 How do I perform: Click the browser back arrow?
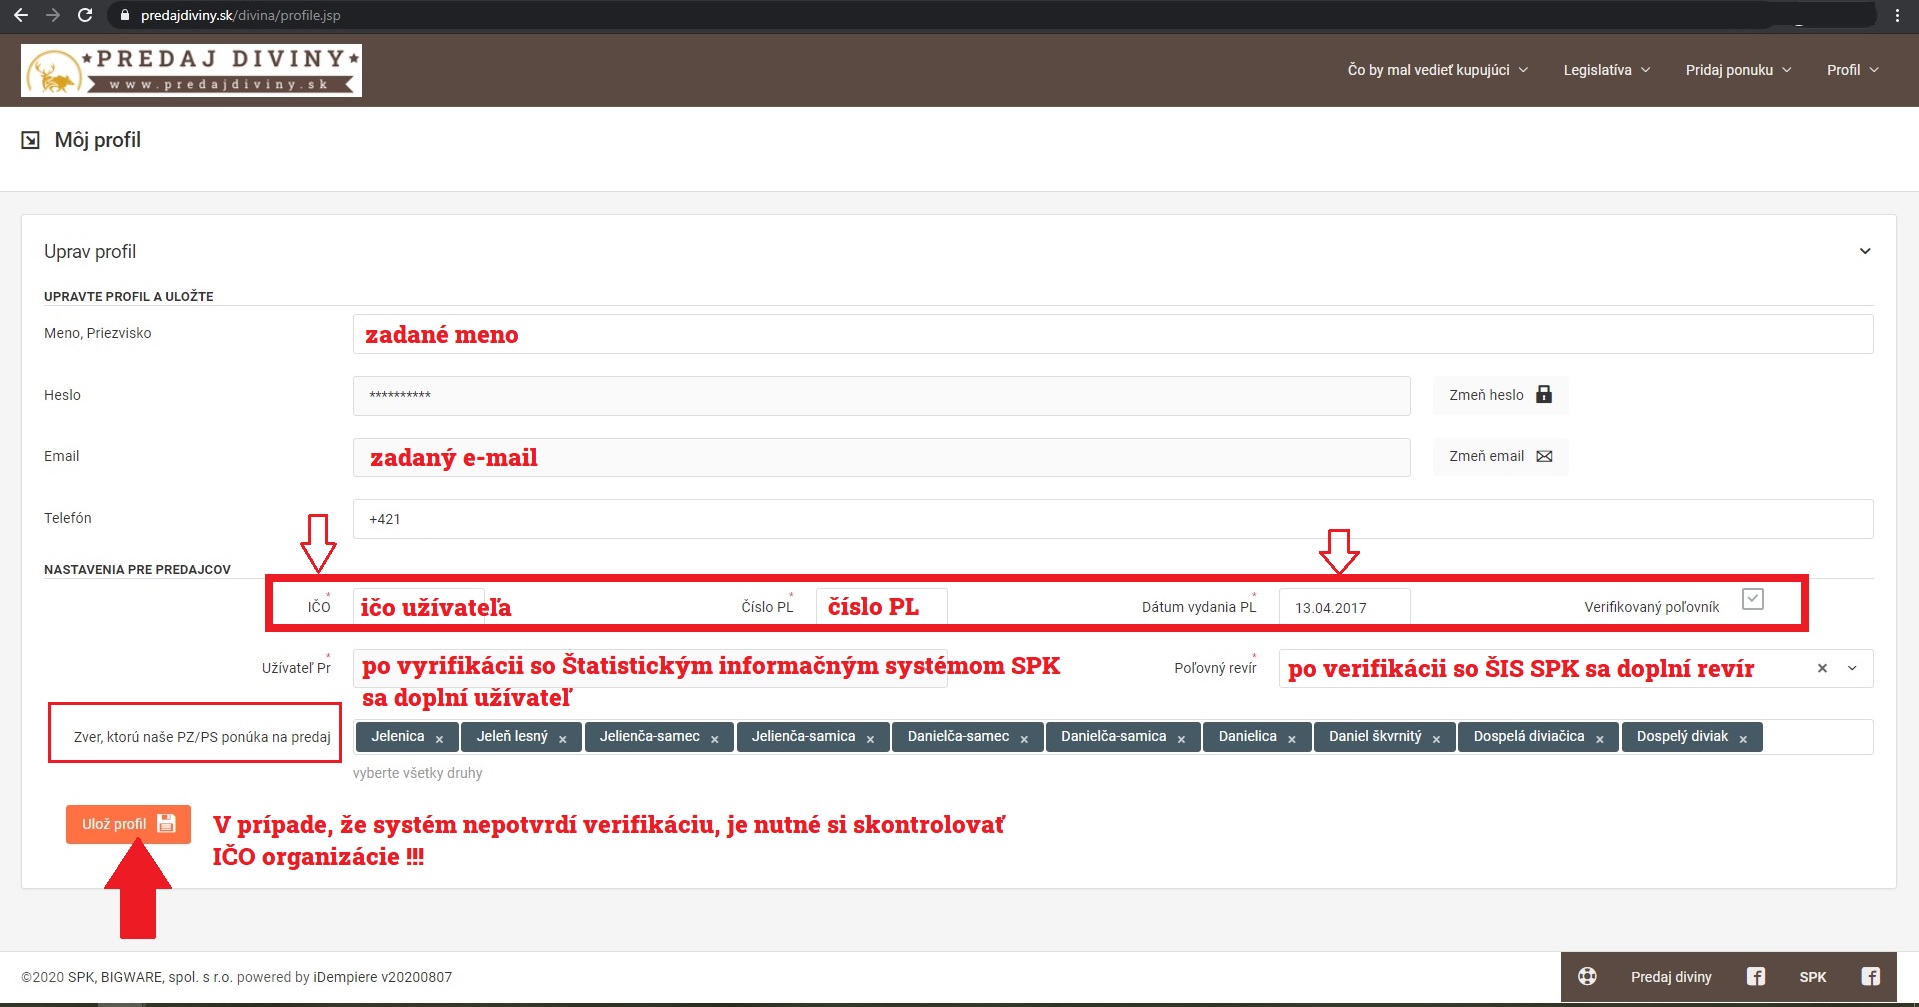point(21,15)
